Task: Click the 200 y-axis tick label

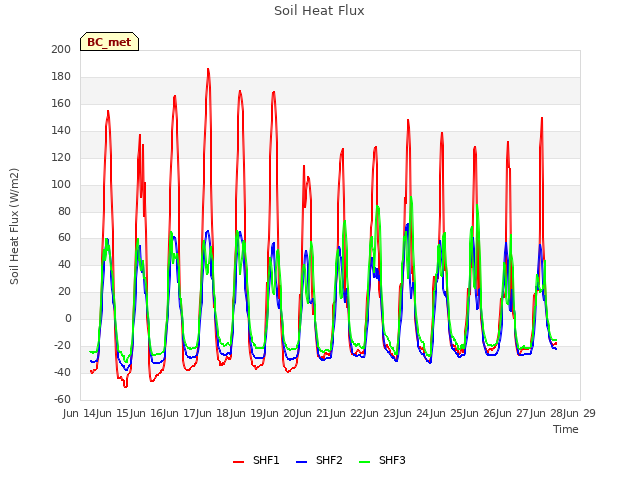Action: click(61, 49)
